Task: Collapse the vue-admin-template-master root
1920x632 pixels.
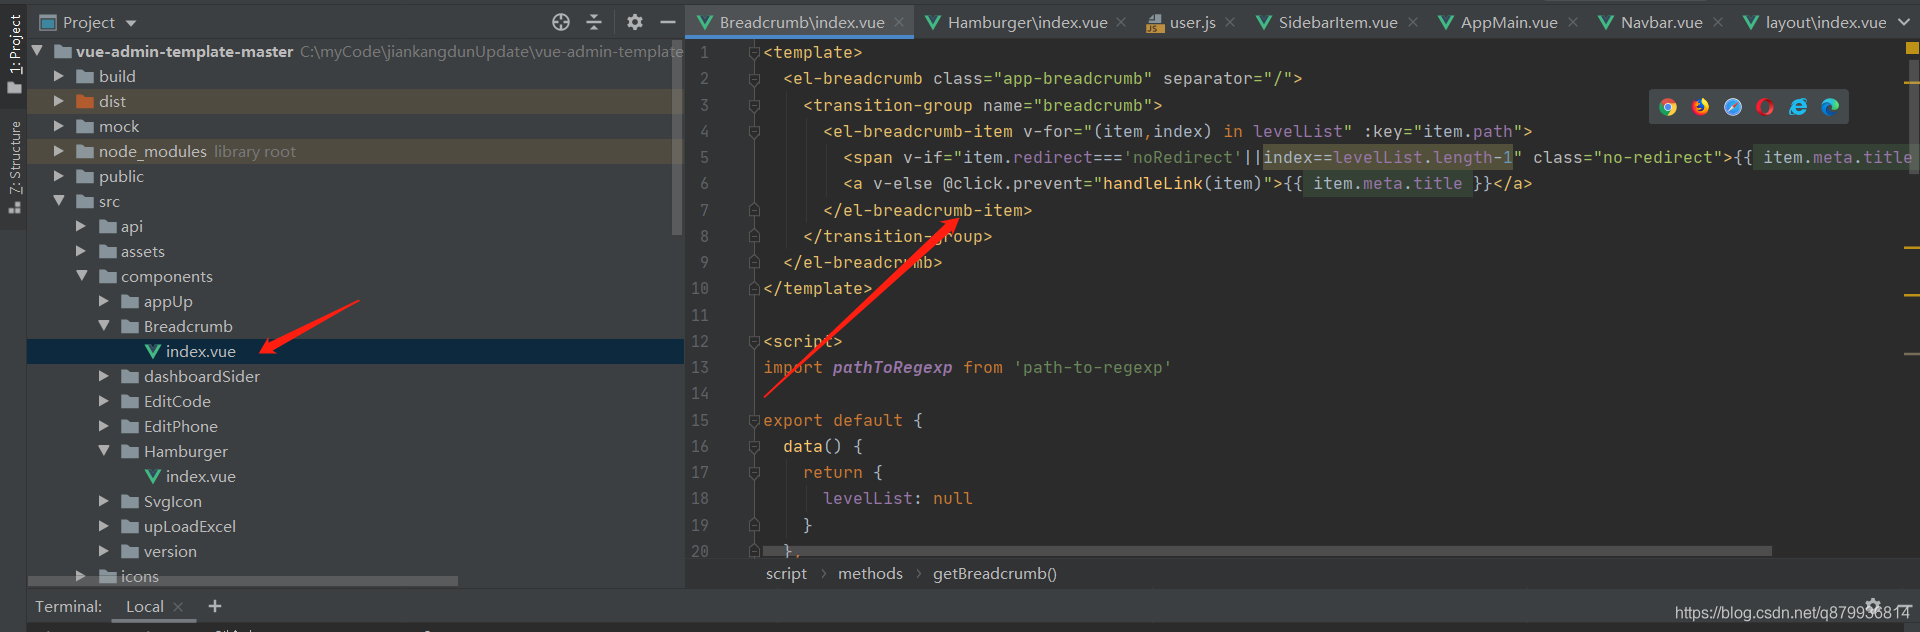Action: tap(37, 51)
